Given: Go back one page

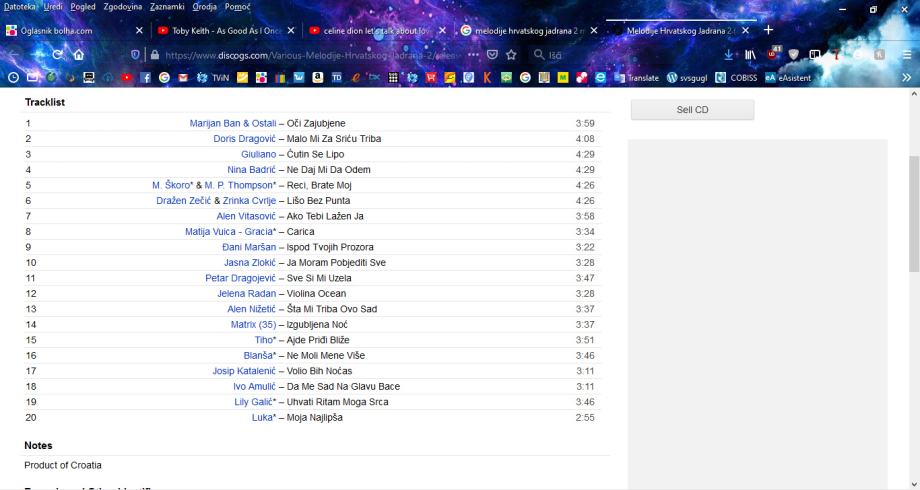Looking at the screenshot, I should click(x=13, y=55).
